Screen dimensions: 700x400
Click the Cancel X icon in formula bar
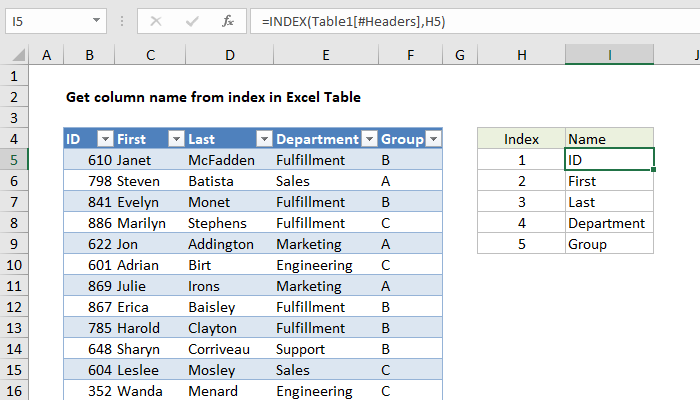(x=156, y=20)
